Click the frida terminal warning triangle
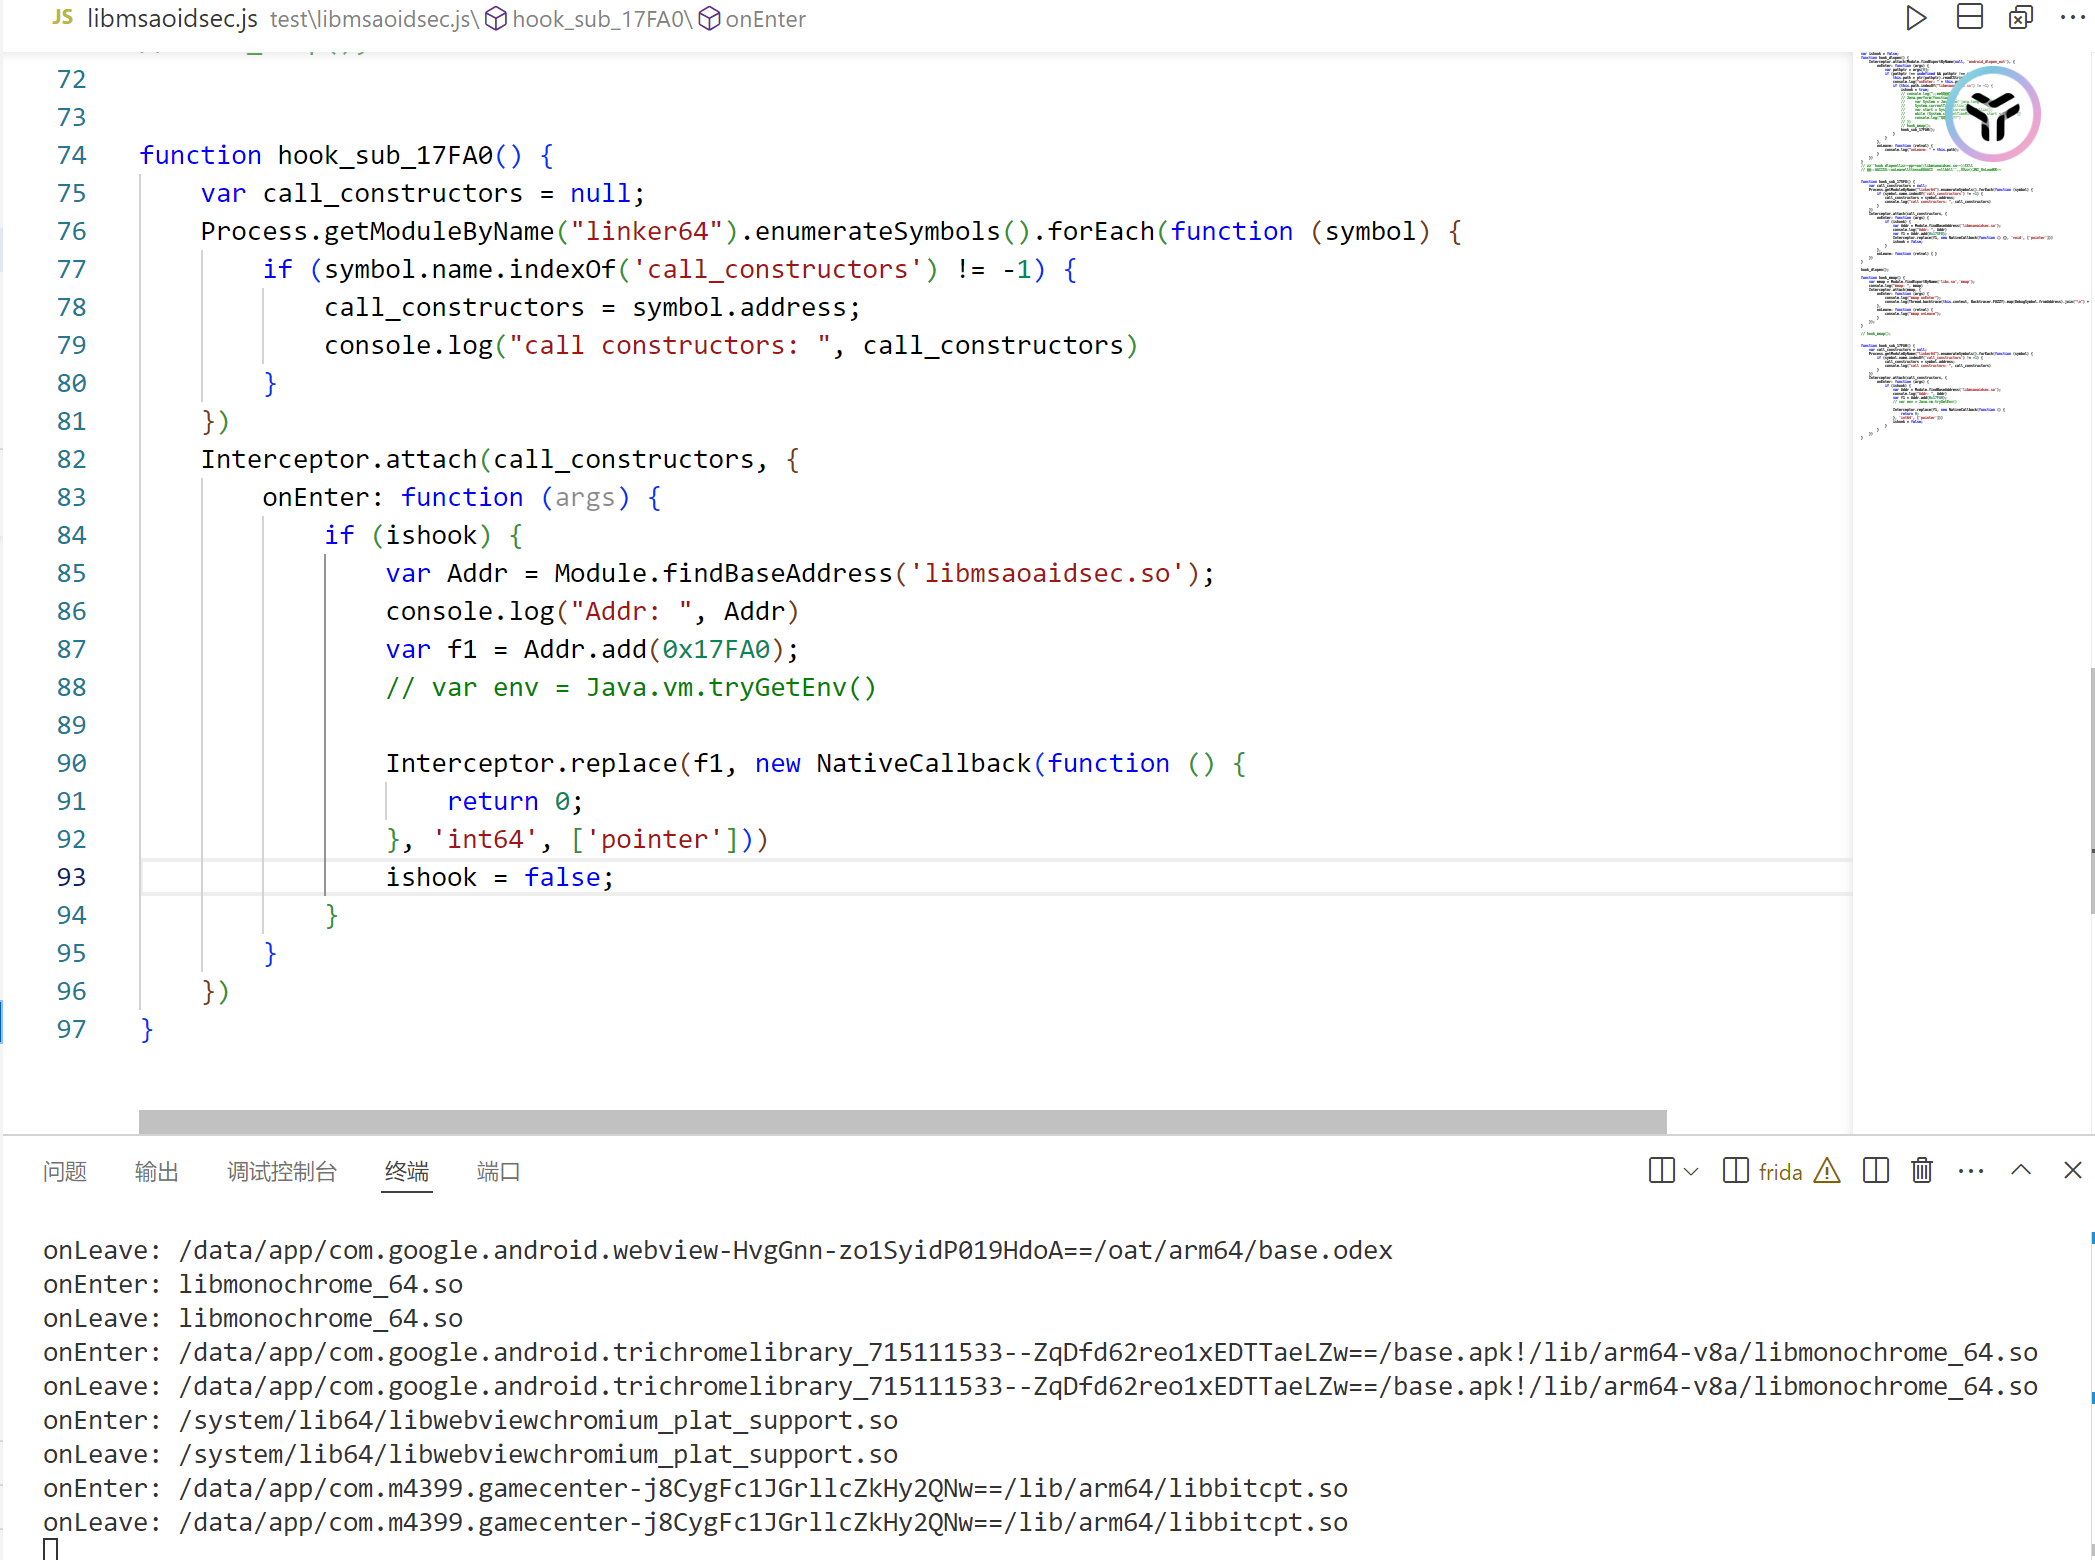 point(1827,1170)
